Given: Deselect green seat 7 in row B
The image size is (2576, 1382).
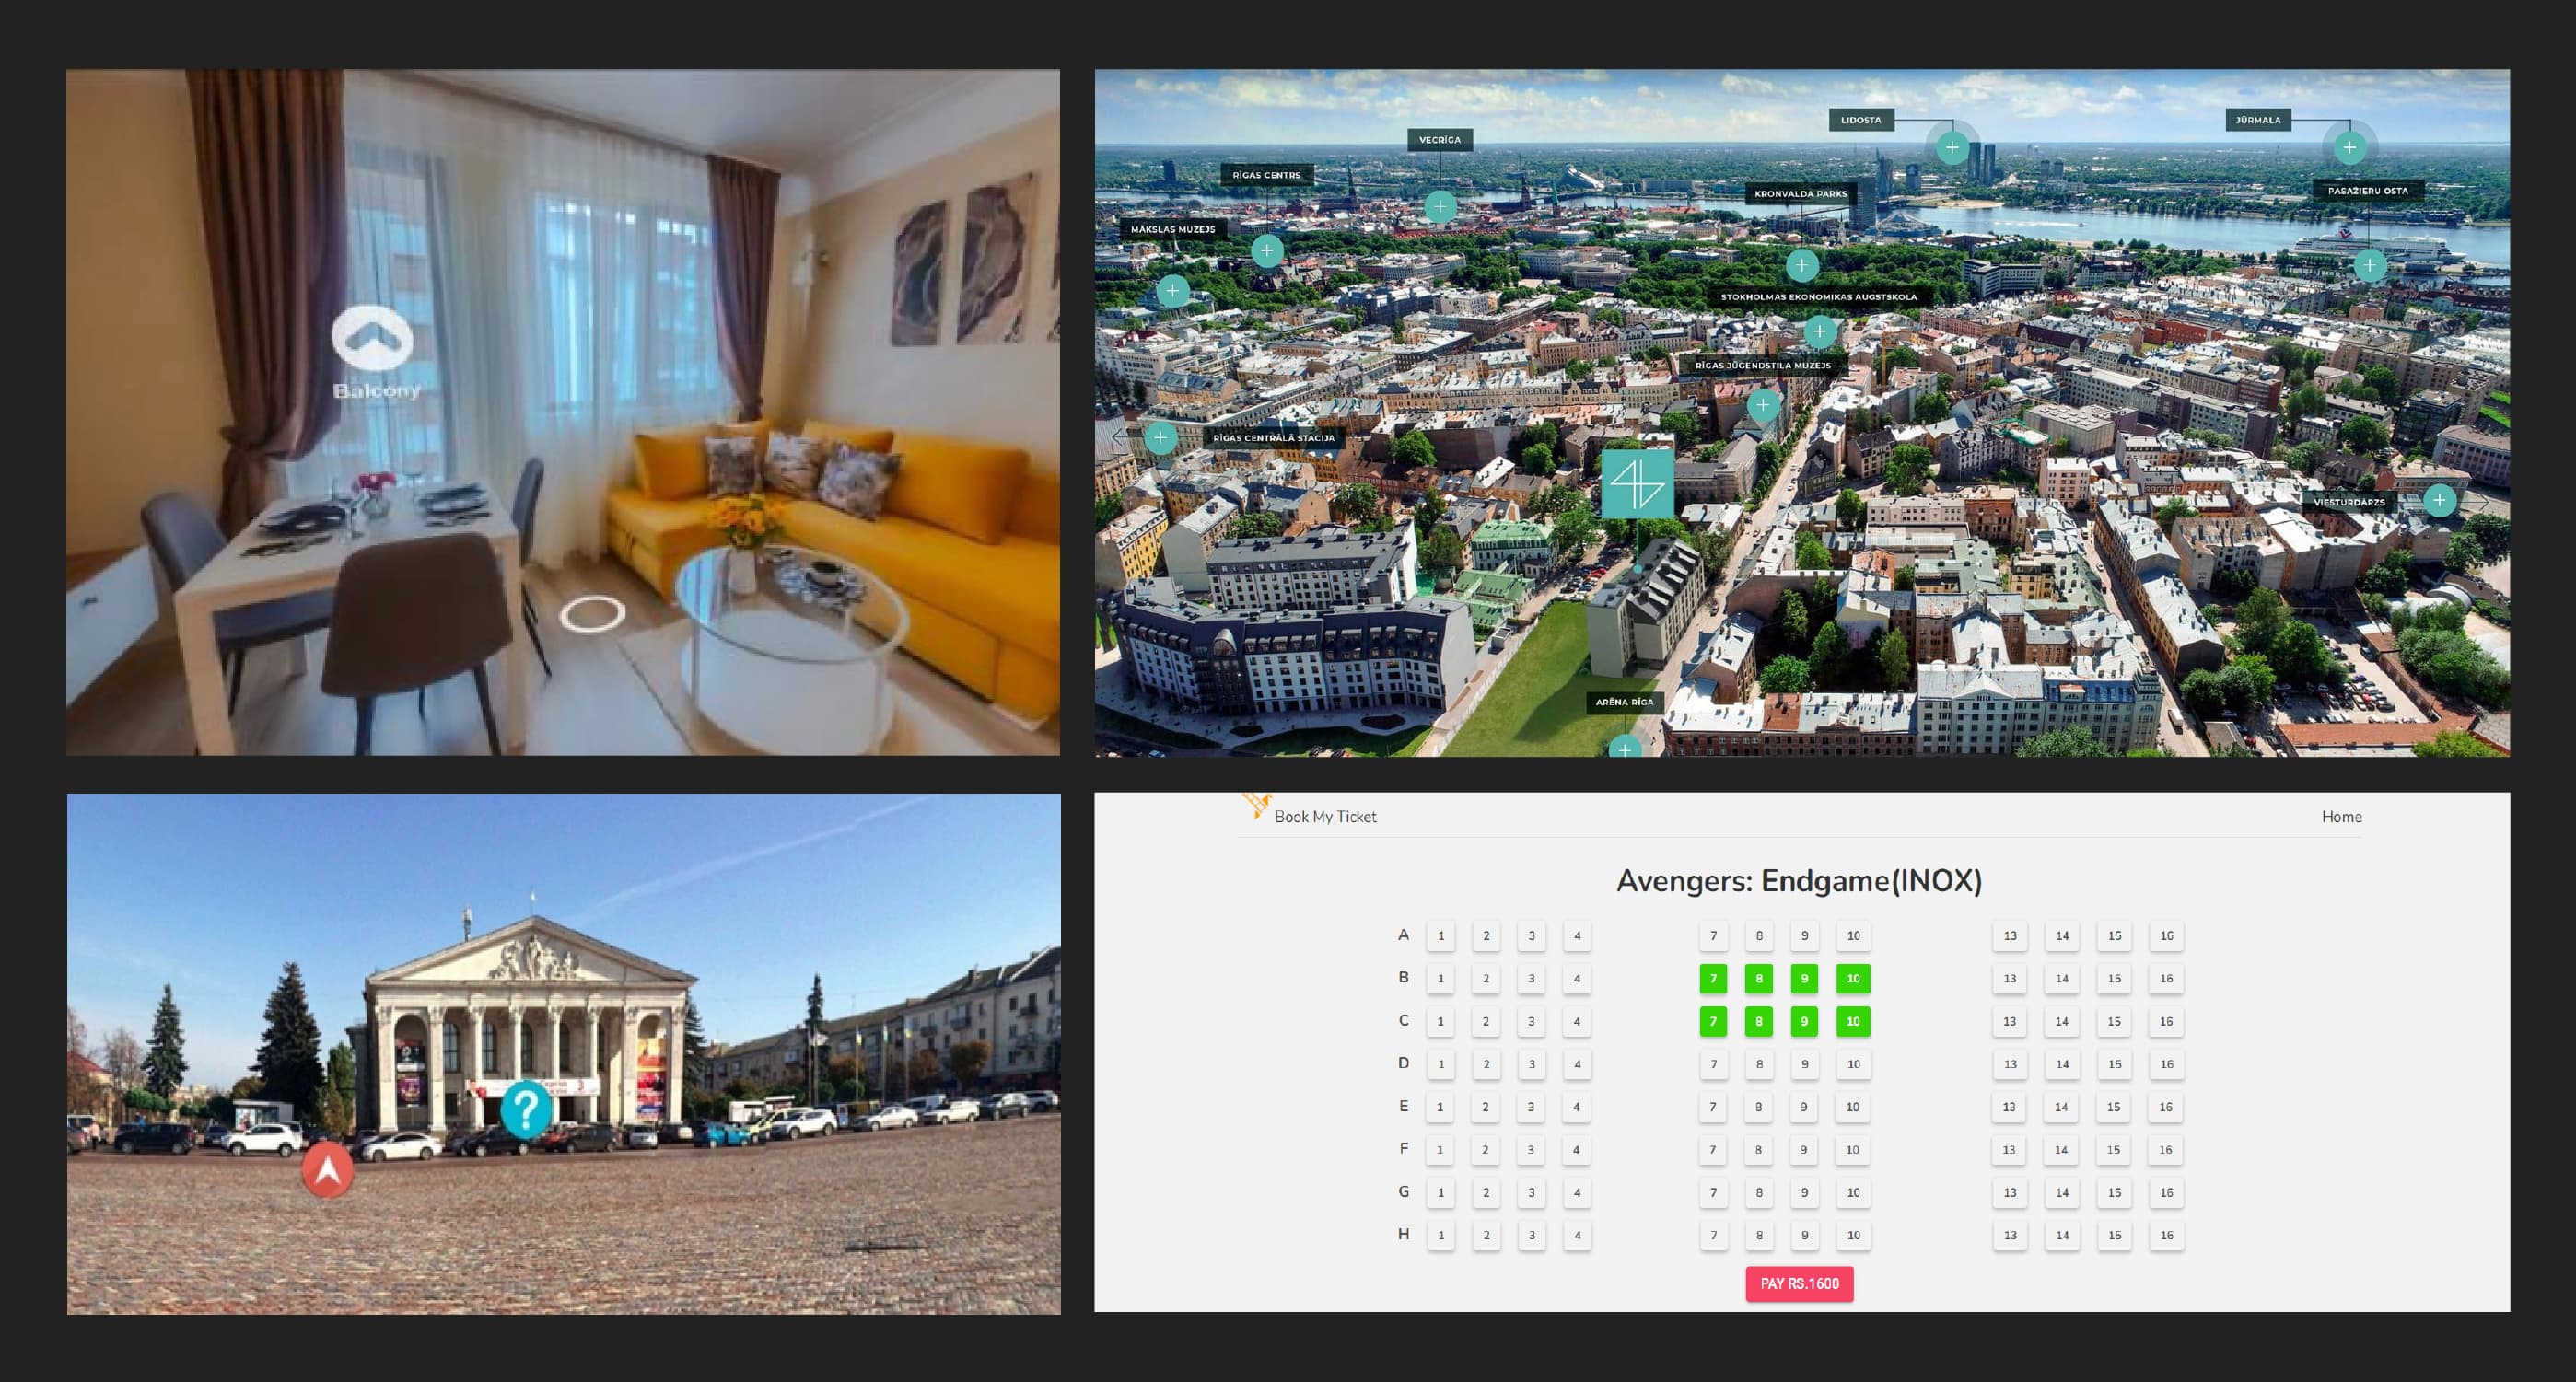Looking at the screenshot, I should tap(1713, 979).
